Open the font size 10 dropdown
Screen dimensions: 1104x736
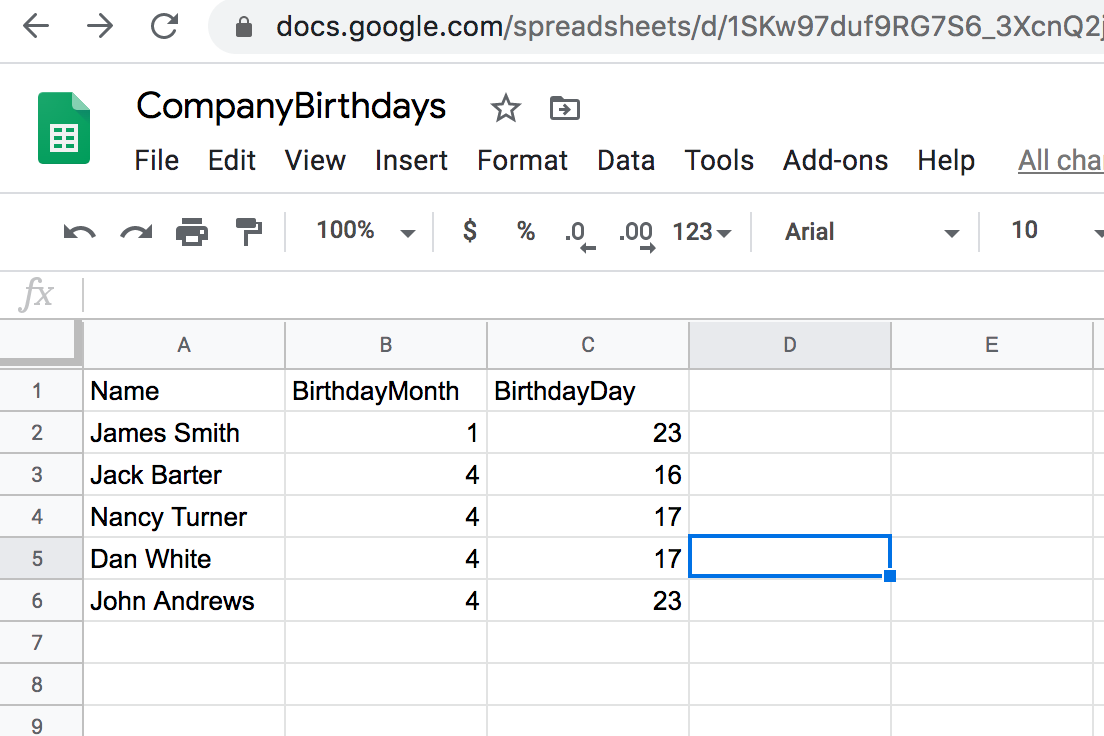(x=1056, y=231)
